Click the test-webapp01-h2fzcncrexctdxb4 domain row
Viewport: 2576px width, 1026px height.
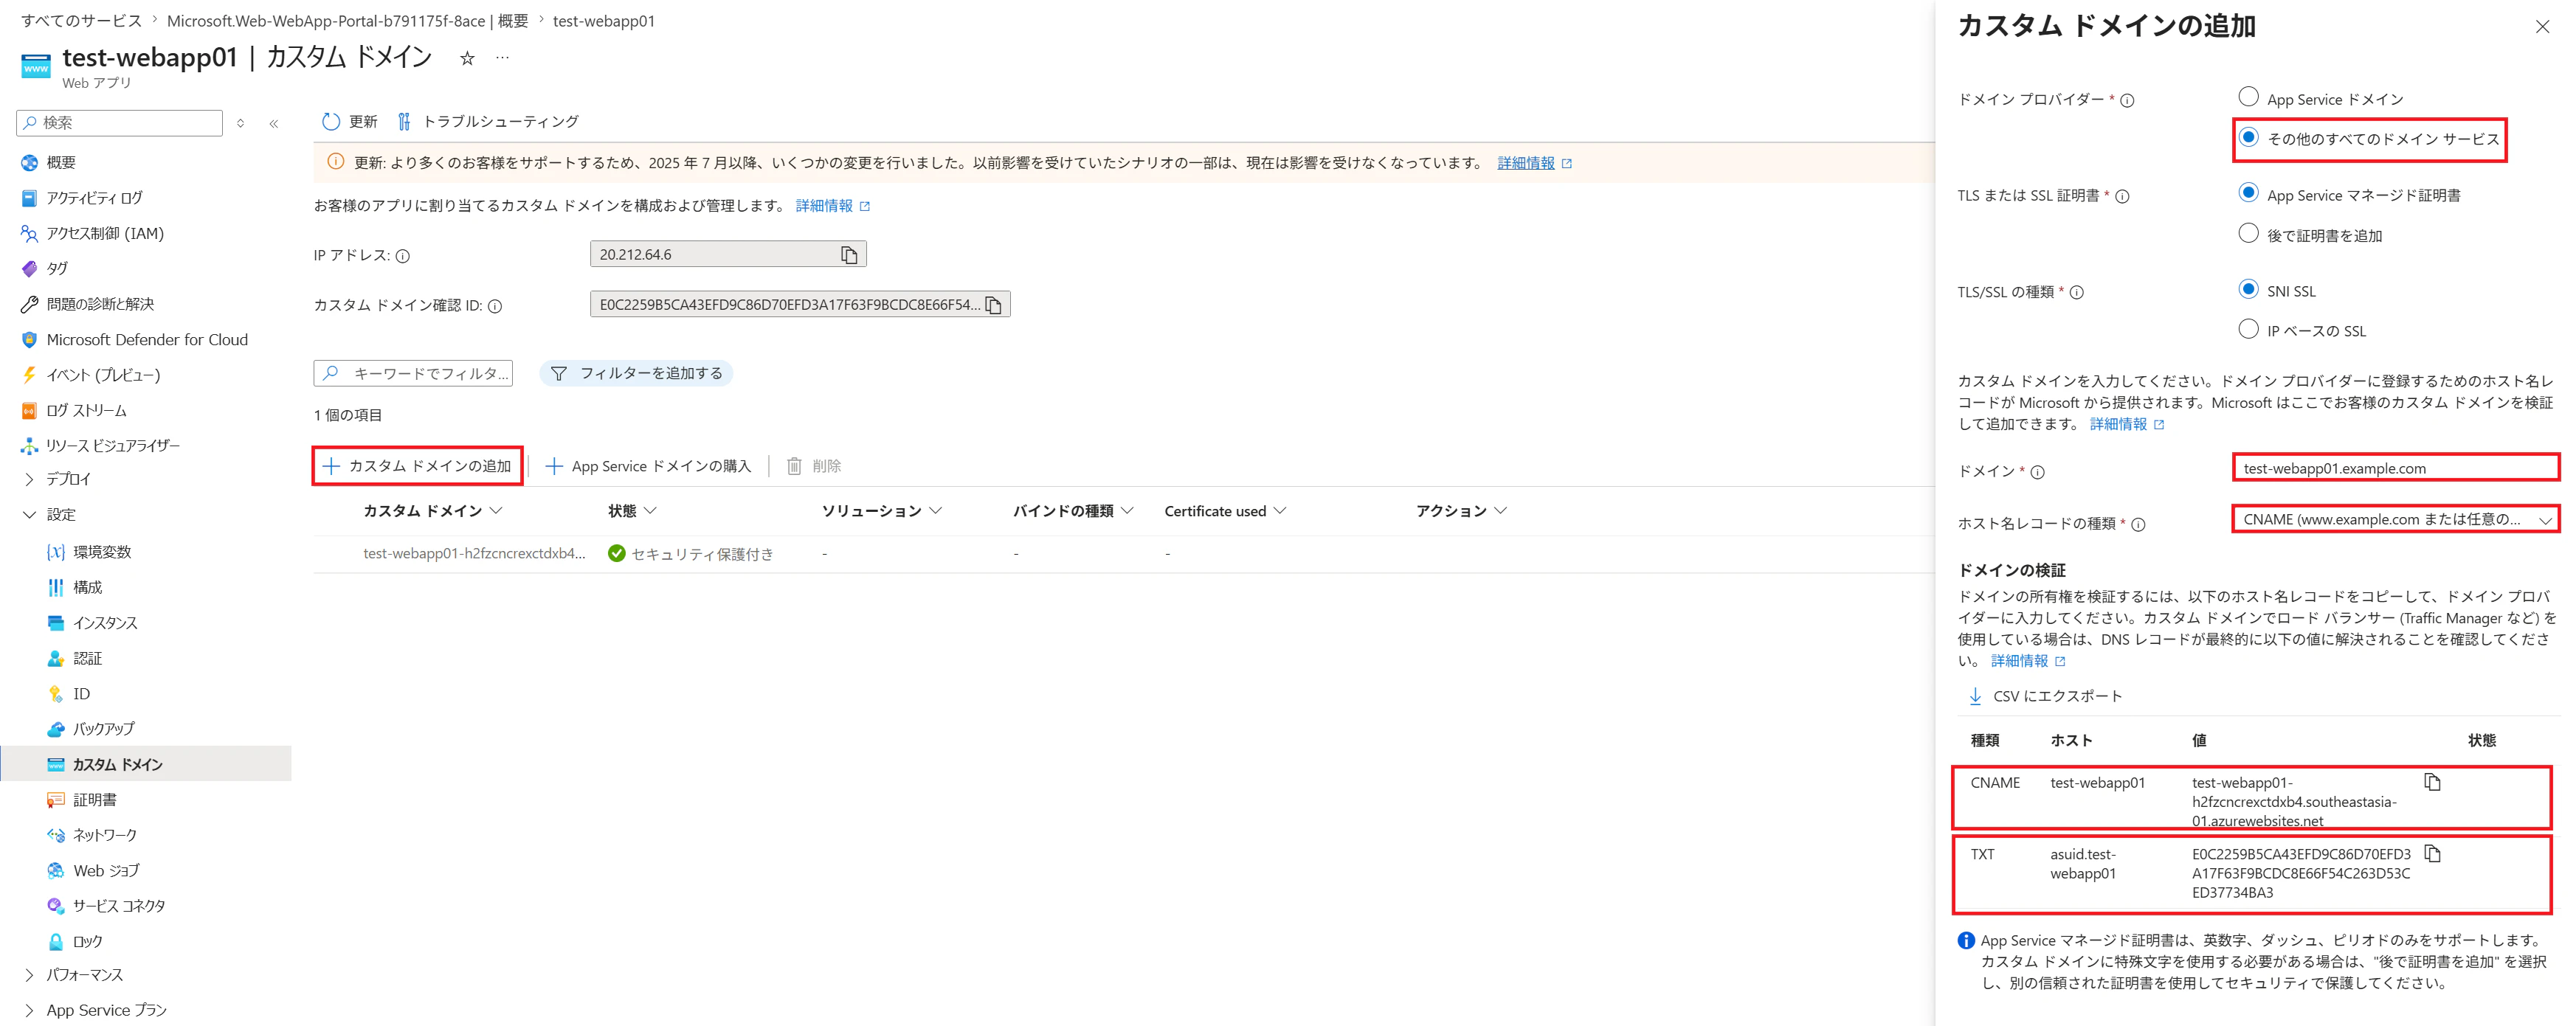point(1124,554)
